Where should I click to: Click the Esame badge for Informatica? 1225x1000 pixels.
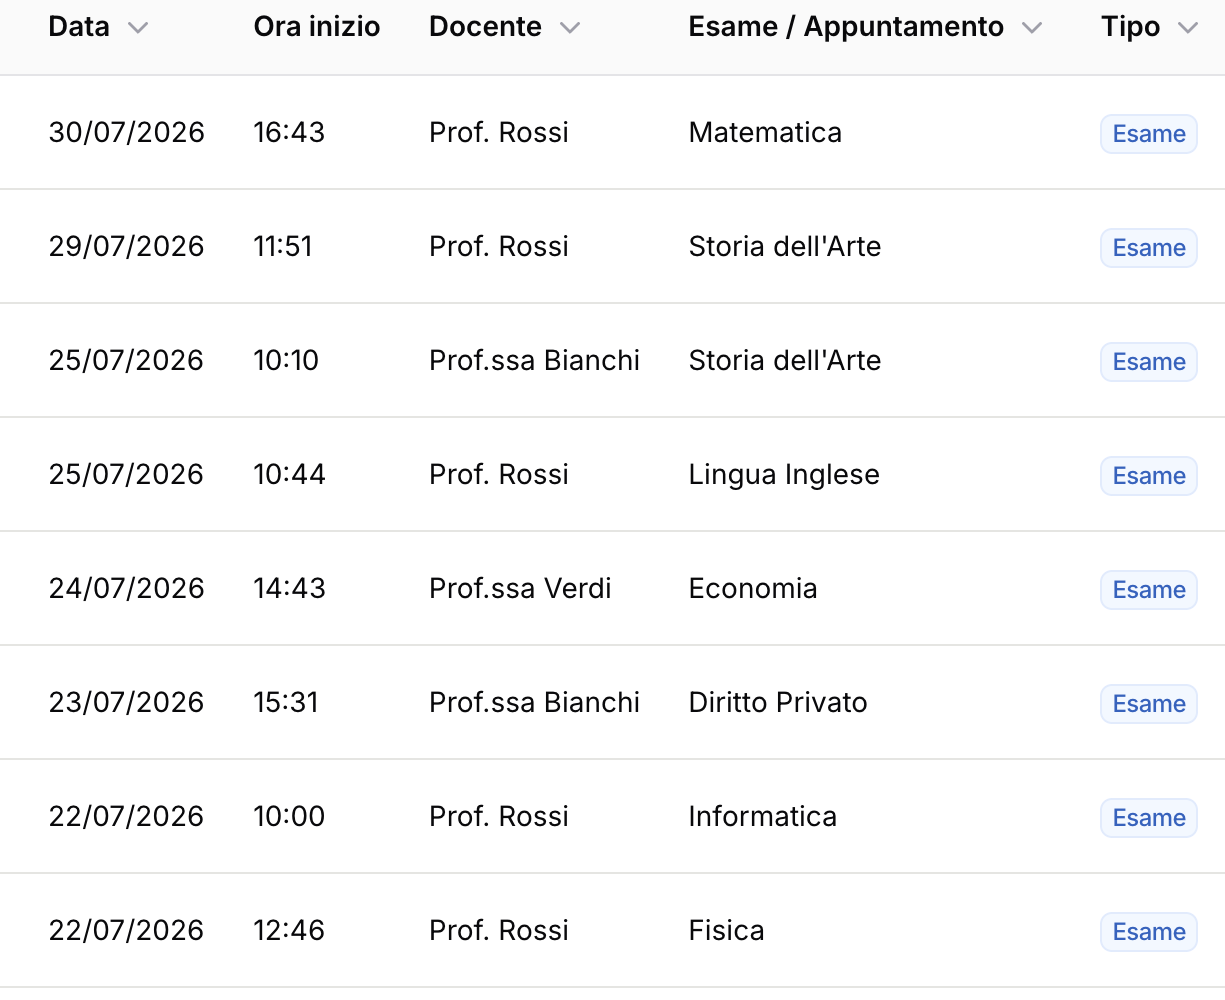1149,818
